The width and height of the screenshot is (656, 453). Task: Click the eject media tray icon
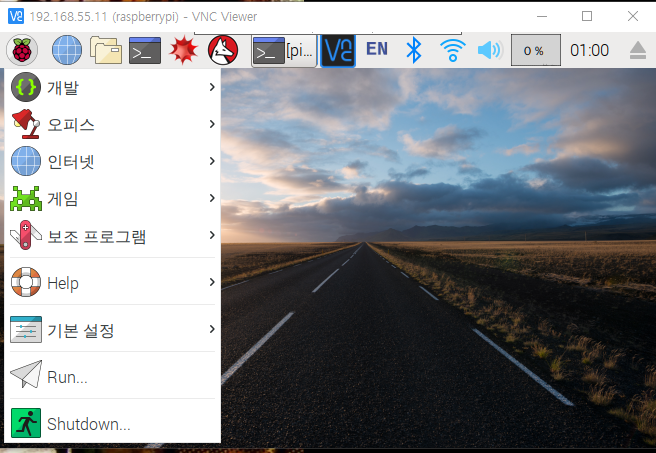[x=638, y=51]
